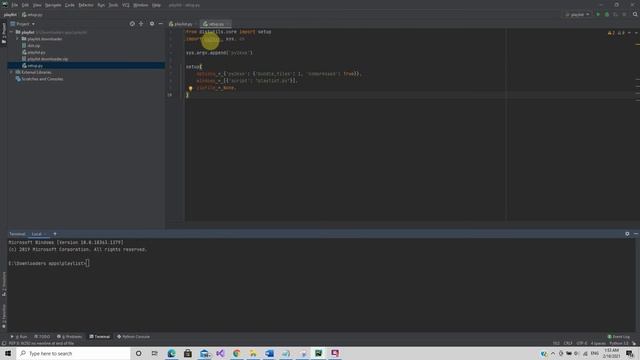
Task: Open terminal panel settings gear
Action: [627, 234]
